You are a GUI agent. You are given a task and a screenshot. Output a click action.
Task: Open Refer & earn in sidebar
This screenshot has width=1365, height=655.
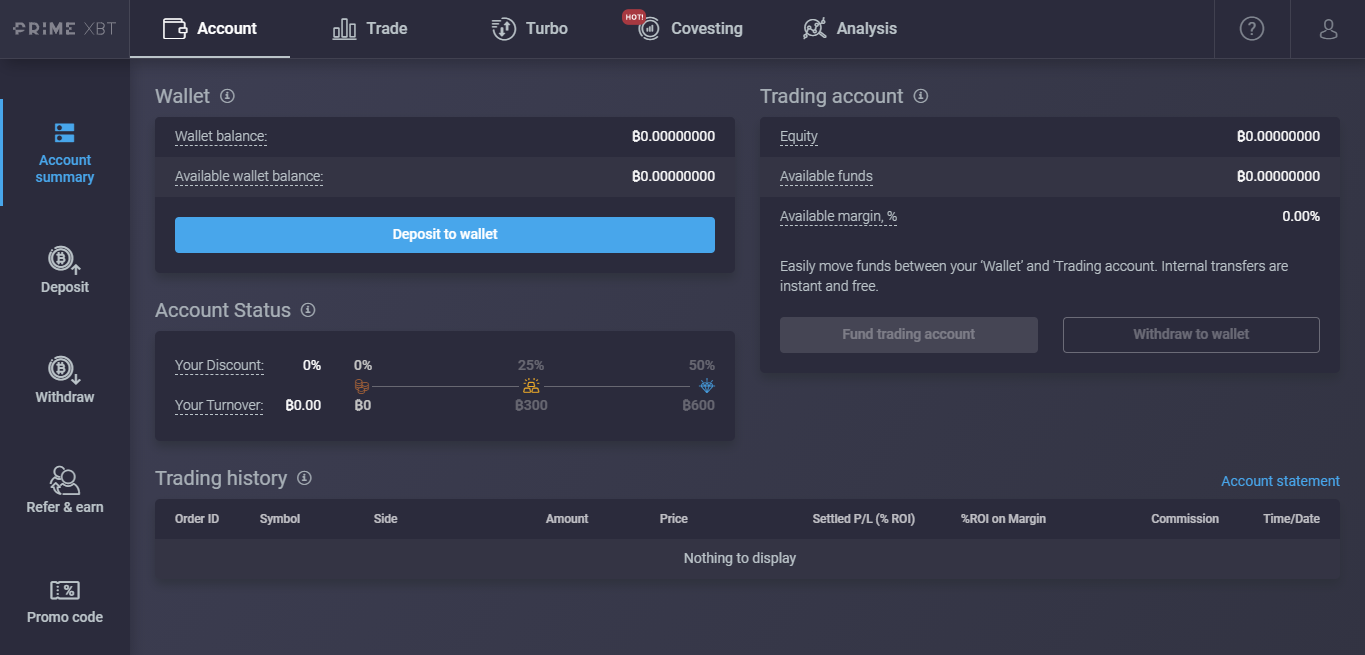click(x=65, y=491)
